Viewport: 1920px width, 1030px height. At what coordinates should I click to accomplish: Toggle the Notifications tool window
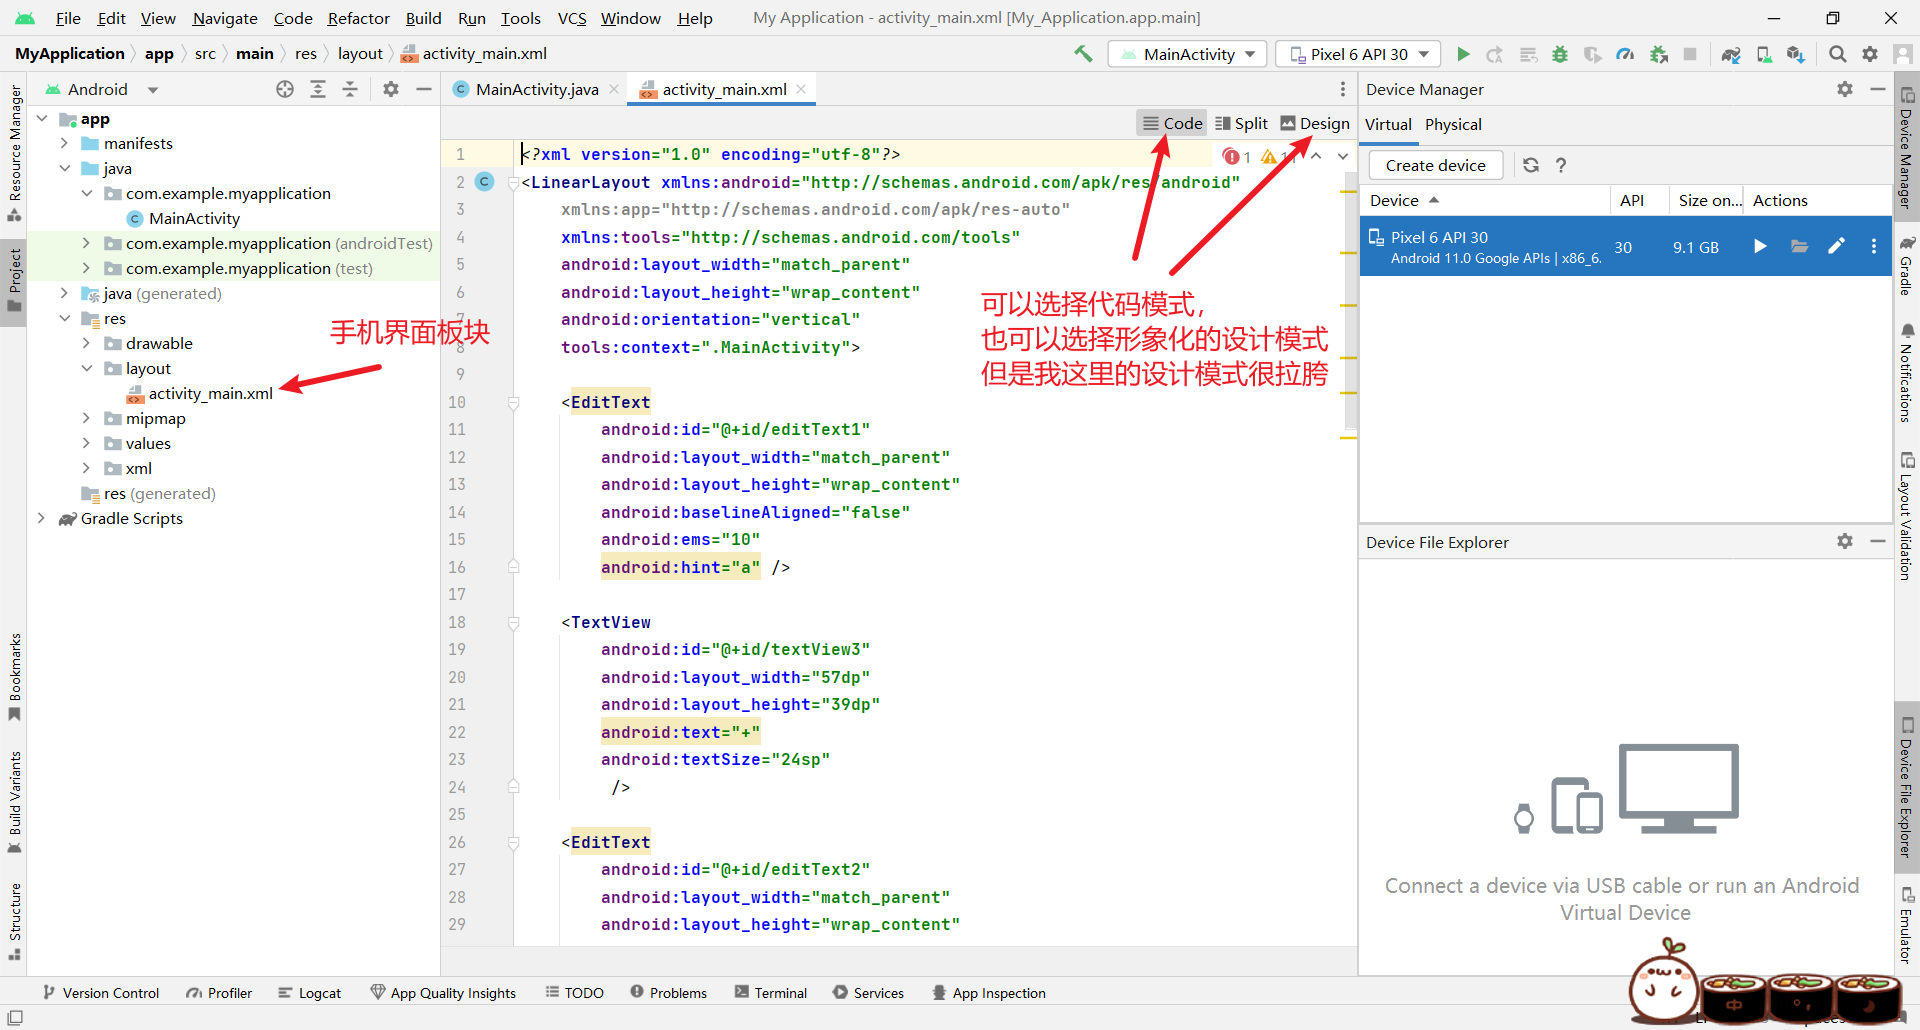pos(1907,373)
